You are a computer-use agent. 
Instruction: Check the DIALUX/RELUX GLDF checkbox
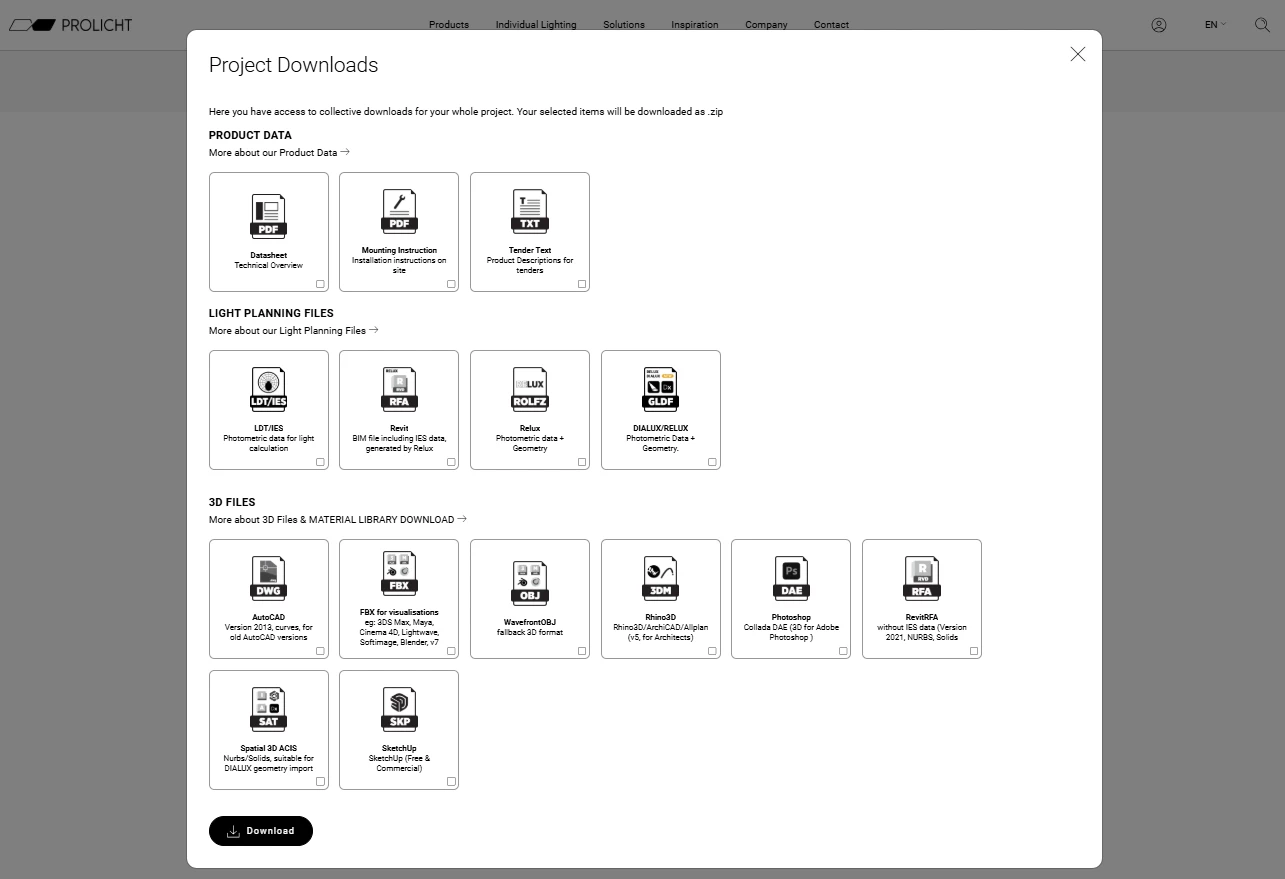pyautogui.click(x=712, y=461)
